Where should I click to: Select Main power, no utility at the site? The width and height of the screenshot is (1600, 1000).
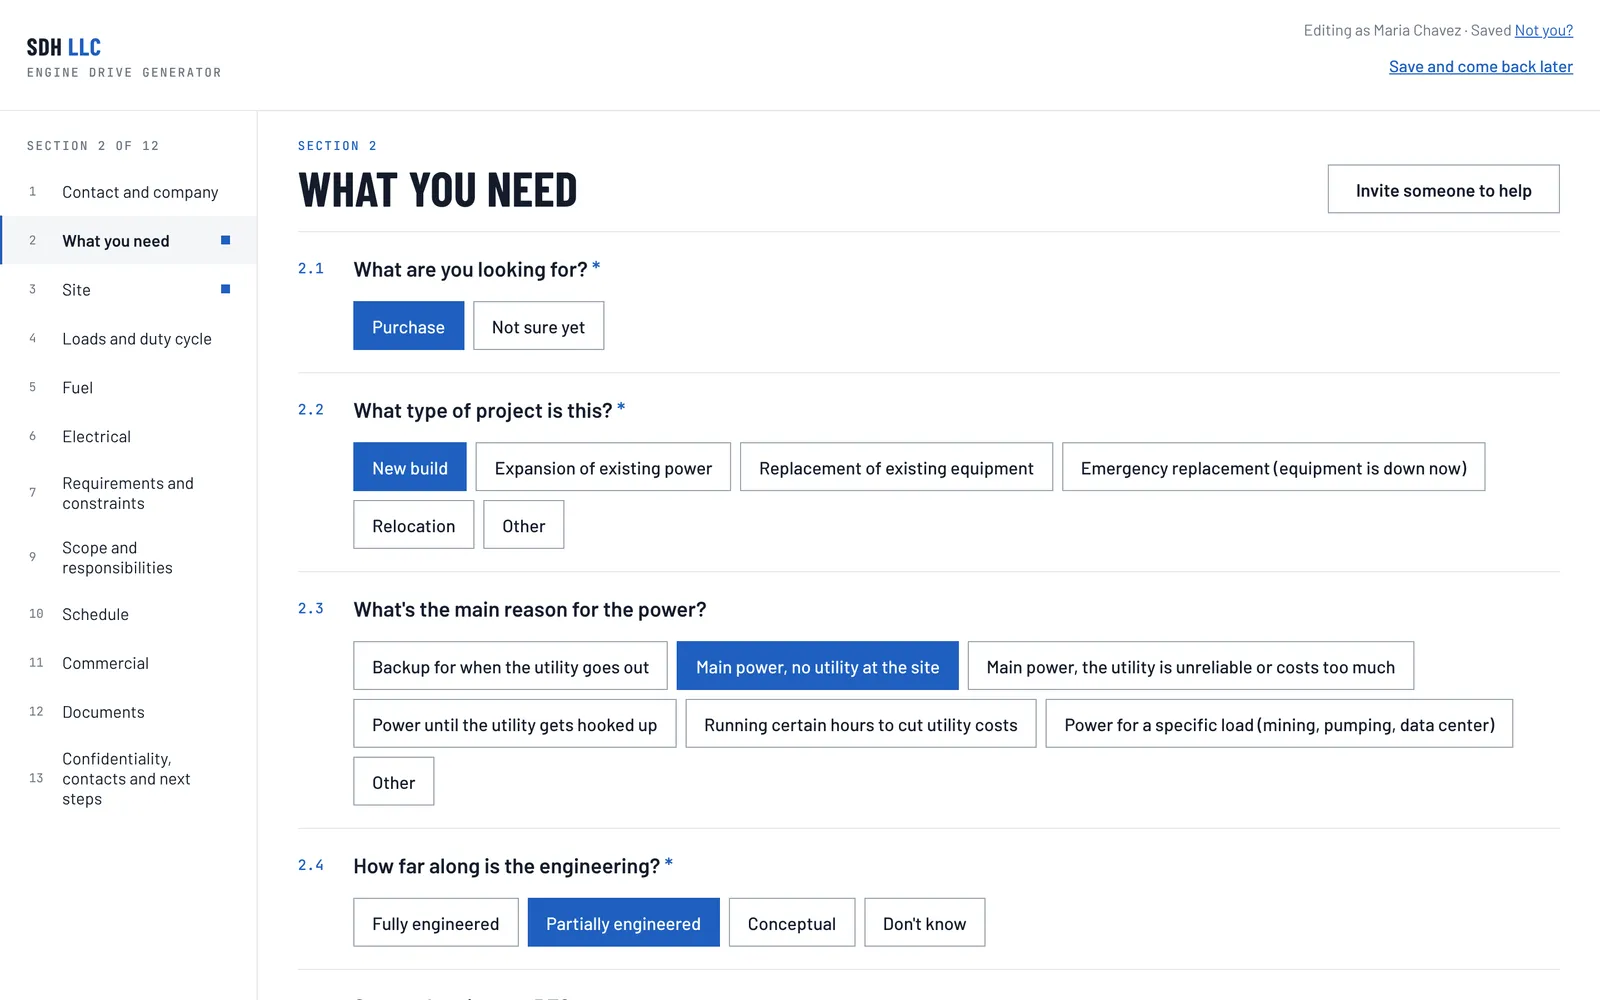(x=817, y=666)
